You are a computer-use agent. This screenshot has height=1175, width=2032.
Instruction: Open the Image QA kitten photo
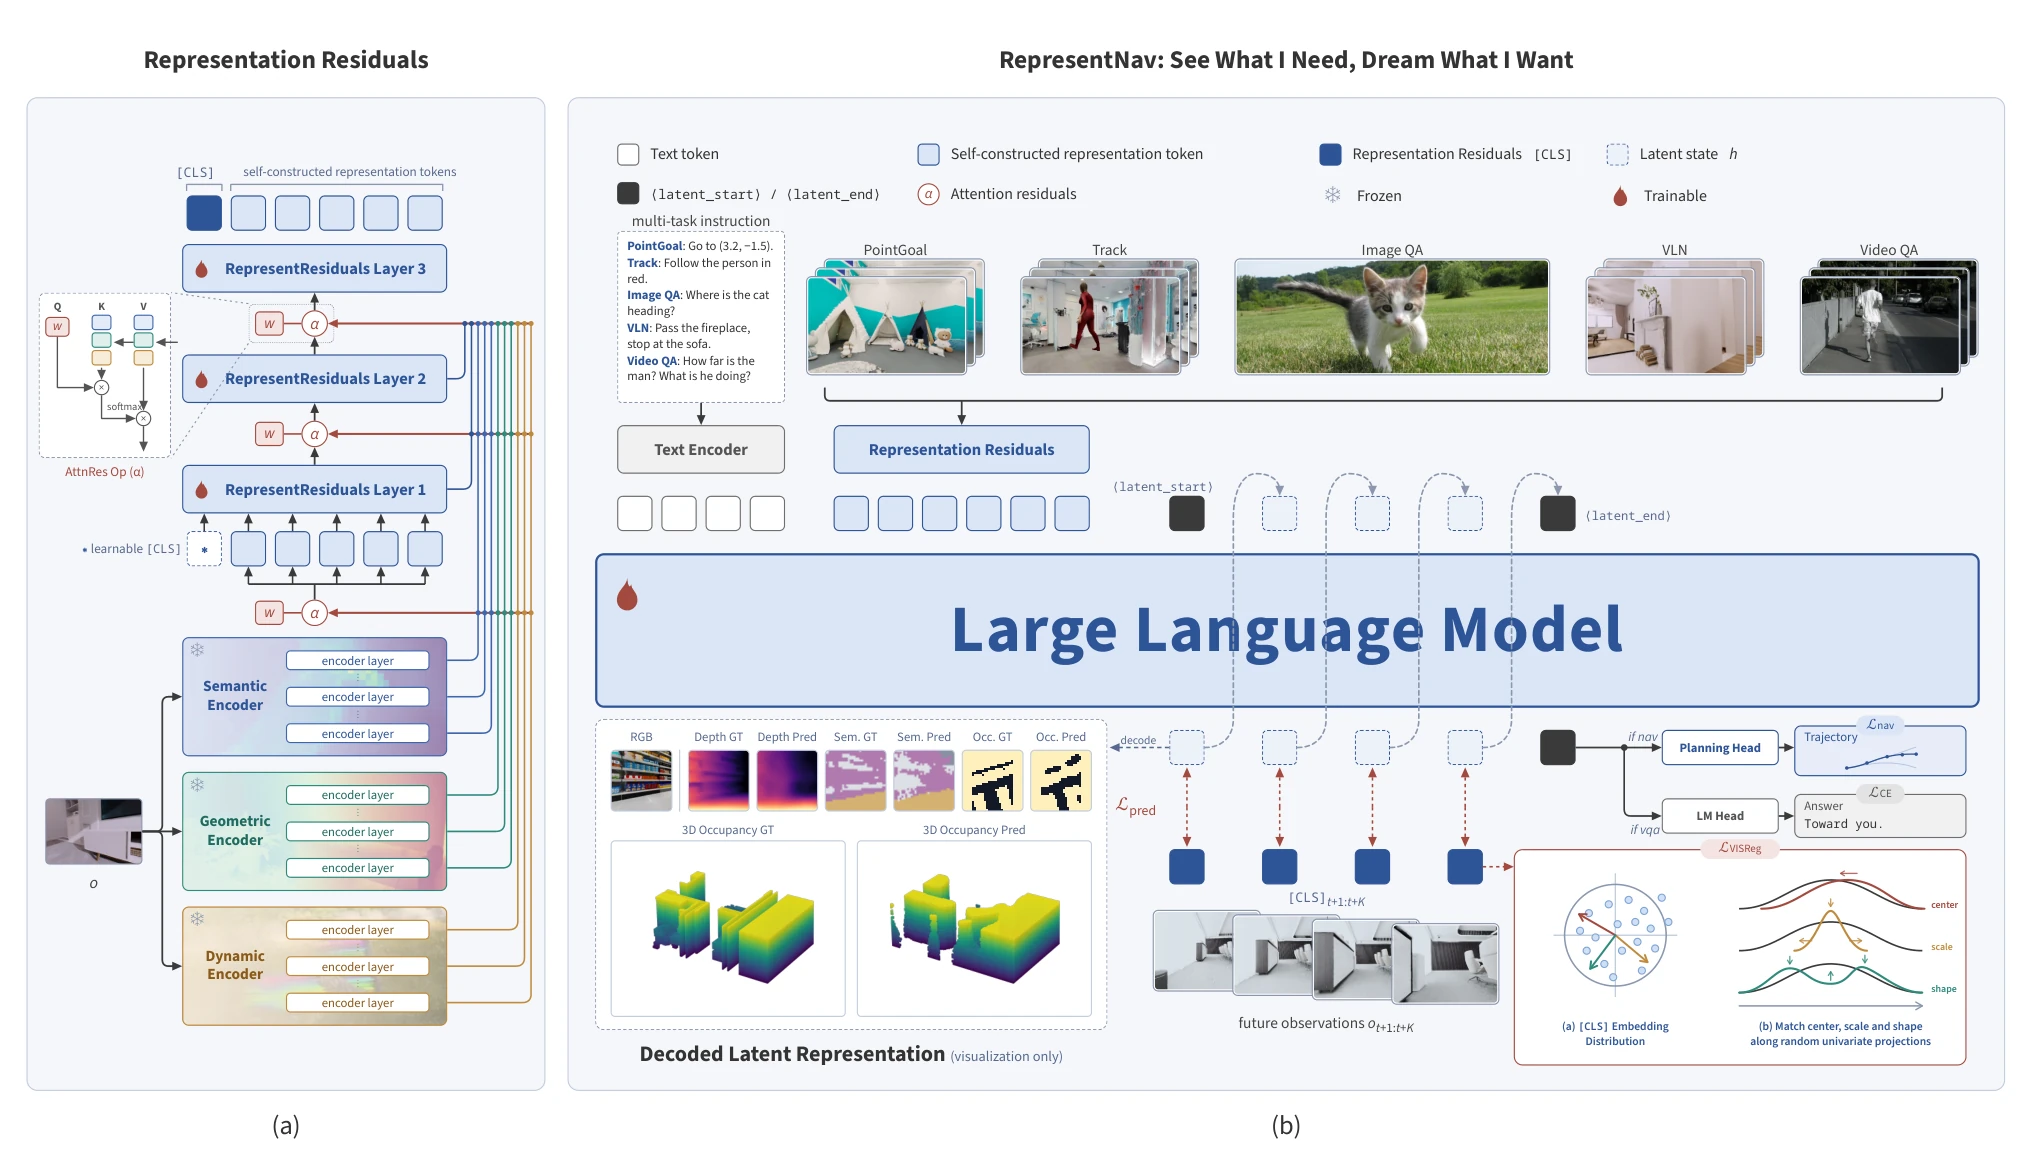pyautogui.click(x=1392, y=316)
